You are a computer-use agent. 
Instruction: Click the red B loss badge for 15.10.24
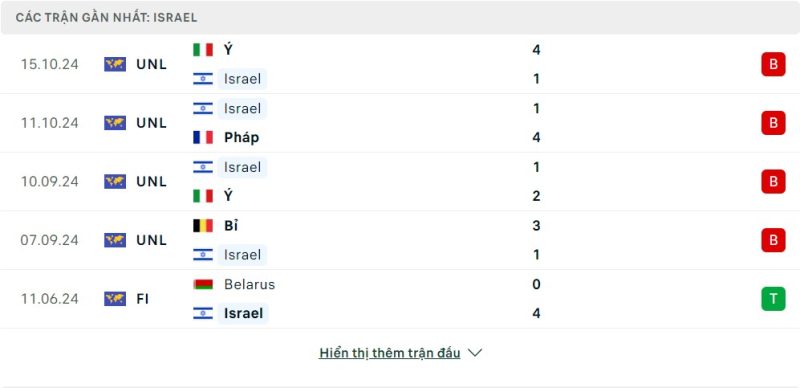[773, 64]
